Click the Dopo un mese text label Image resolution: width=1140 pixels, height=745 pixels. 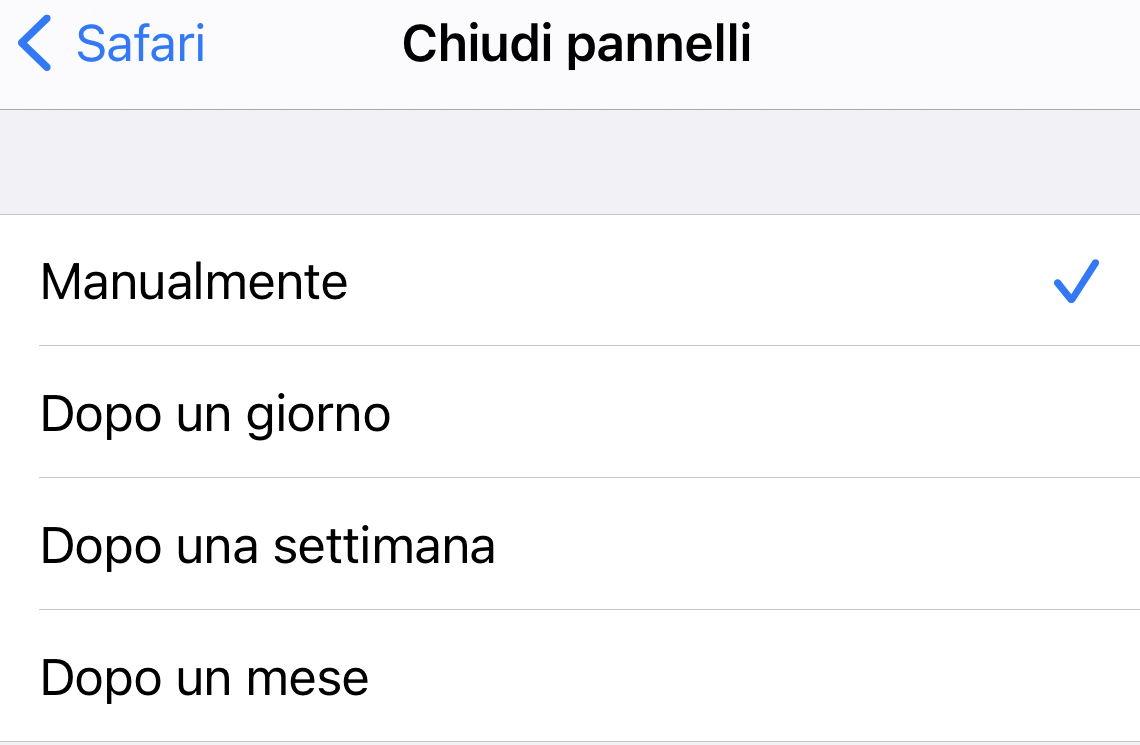204,678
